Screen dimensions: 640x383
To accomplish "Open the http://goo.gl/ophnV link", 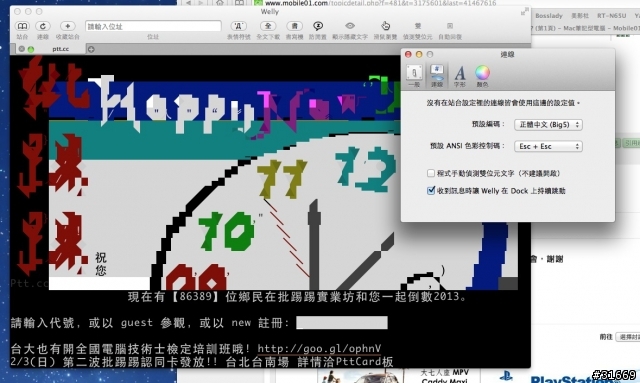I will (x=319, y=348).
